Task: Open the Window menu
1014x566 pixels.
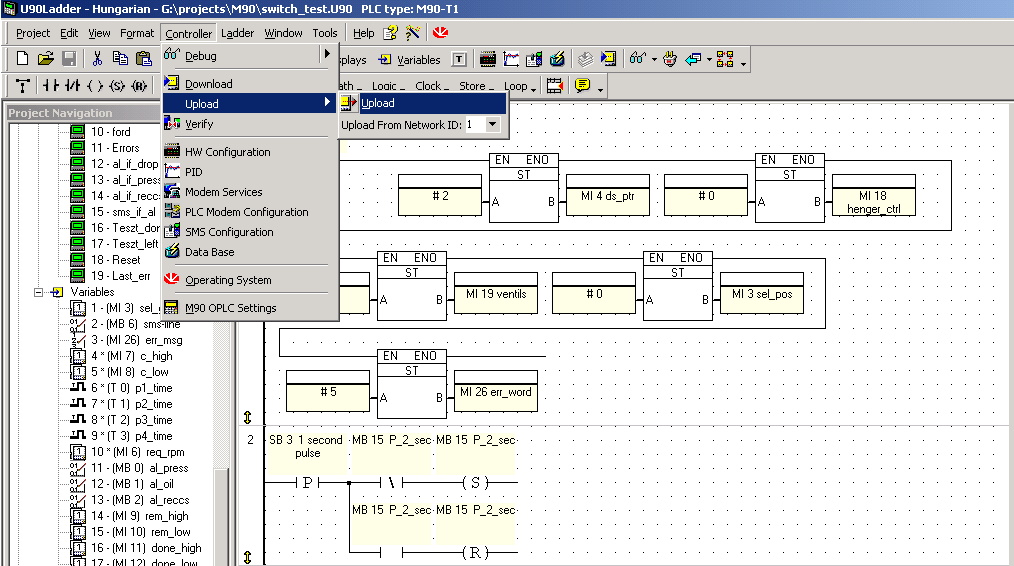Action: click(x=283, y=33)
